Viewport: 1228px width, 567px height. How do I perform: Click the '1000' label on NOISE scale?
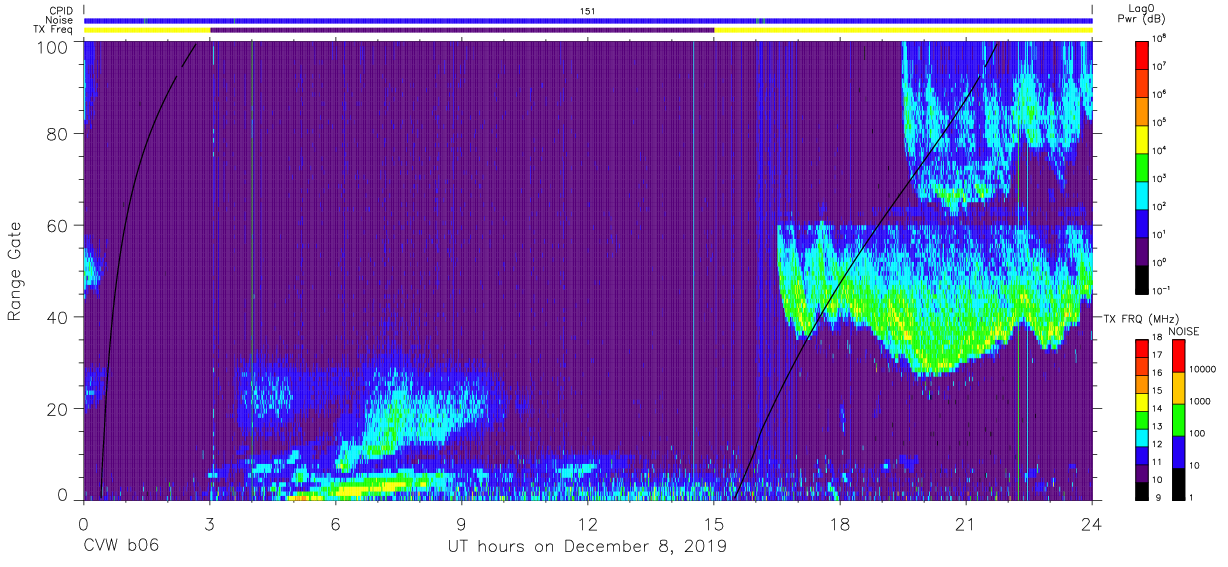click(1201, 402)
